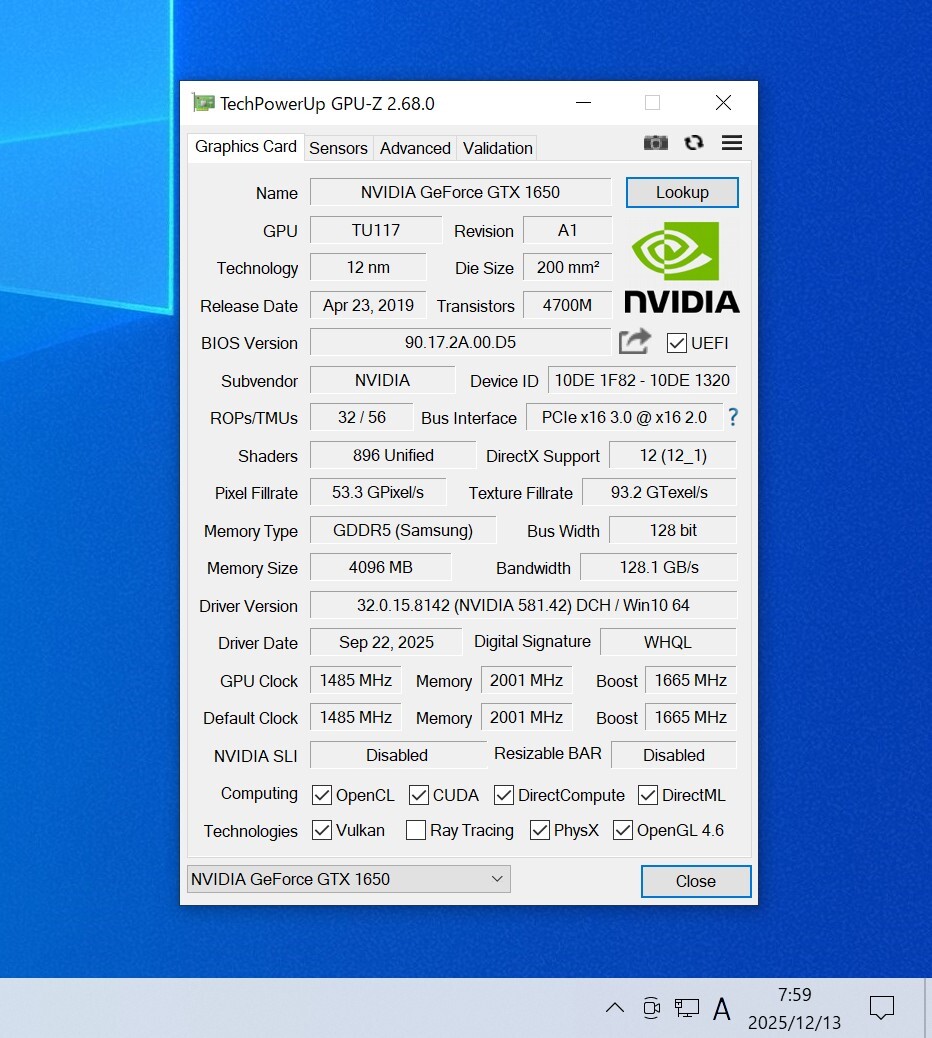This screenshot has height=1038, width=932.
Task: Toggle the UEFI checkbox
Action: click(x=677, y=343)
